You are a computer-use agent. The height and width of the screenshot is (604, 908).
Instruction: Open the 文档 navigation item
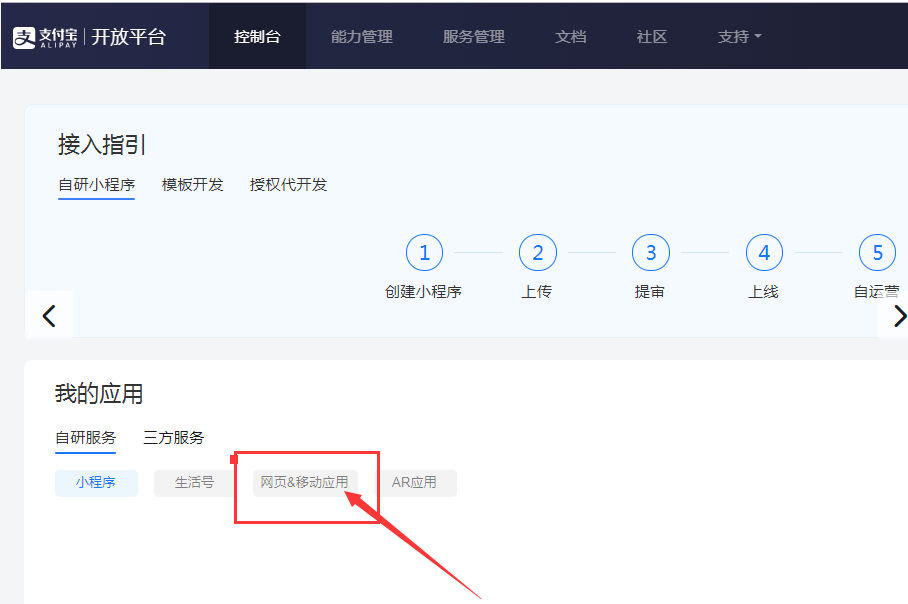coord(571,37)
